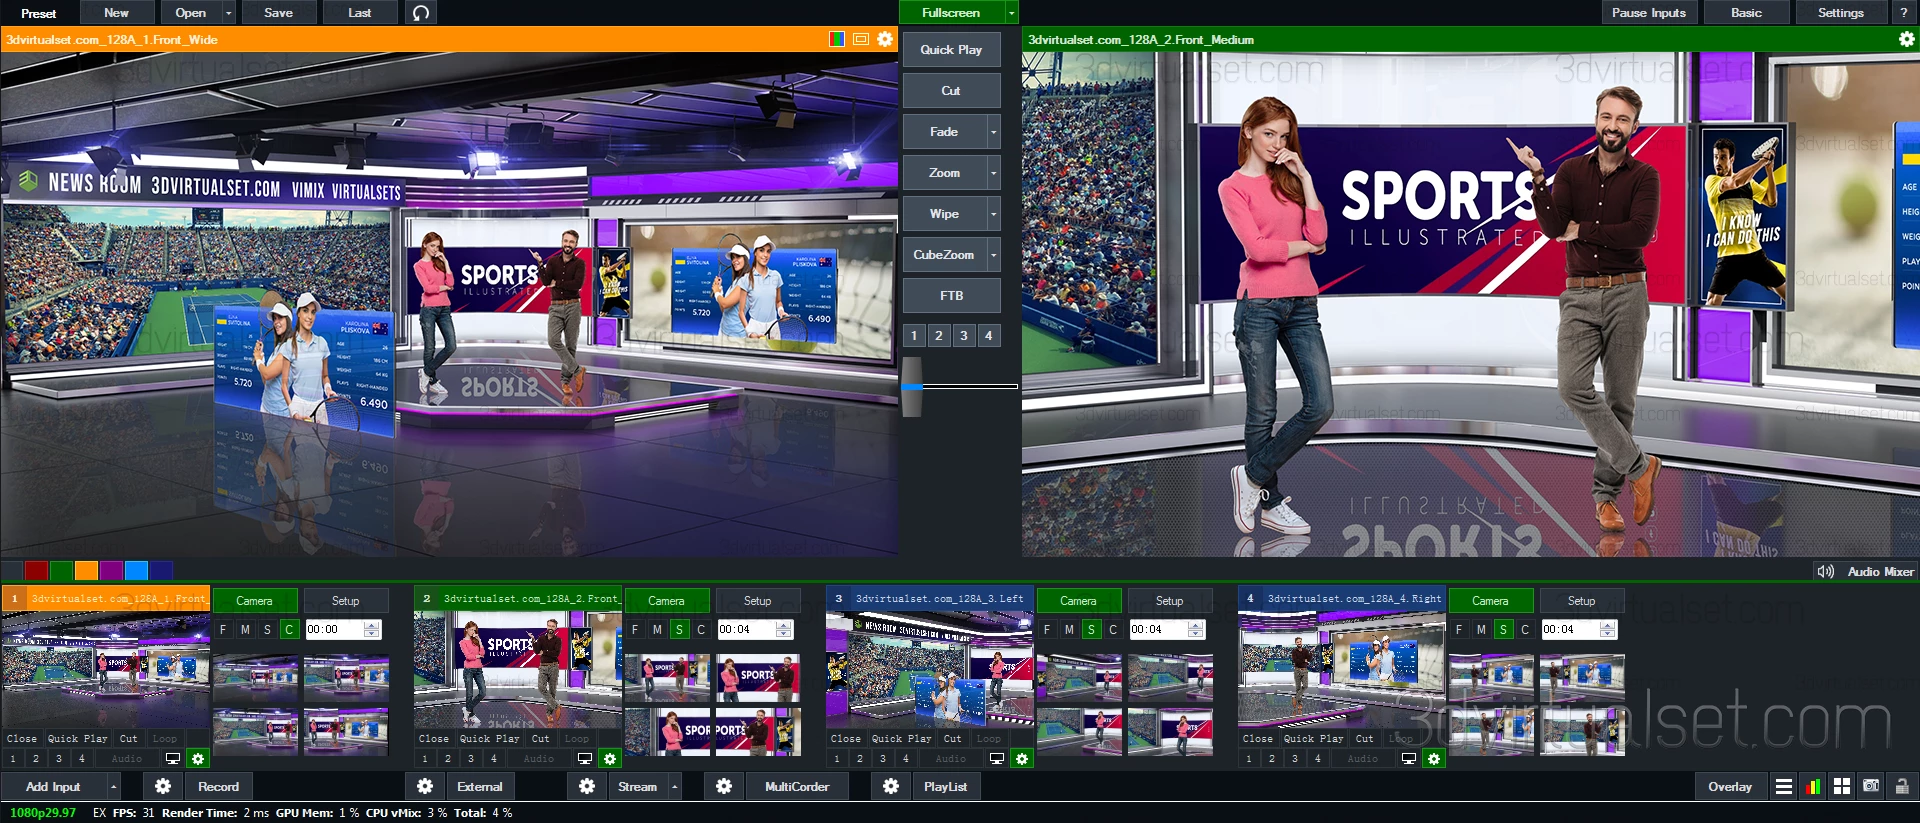The height and width of the screenshot is (823, 1920).
Task: Click monitor output icon on input 2
Action: coord(585,759)
